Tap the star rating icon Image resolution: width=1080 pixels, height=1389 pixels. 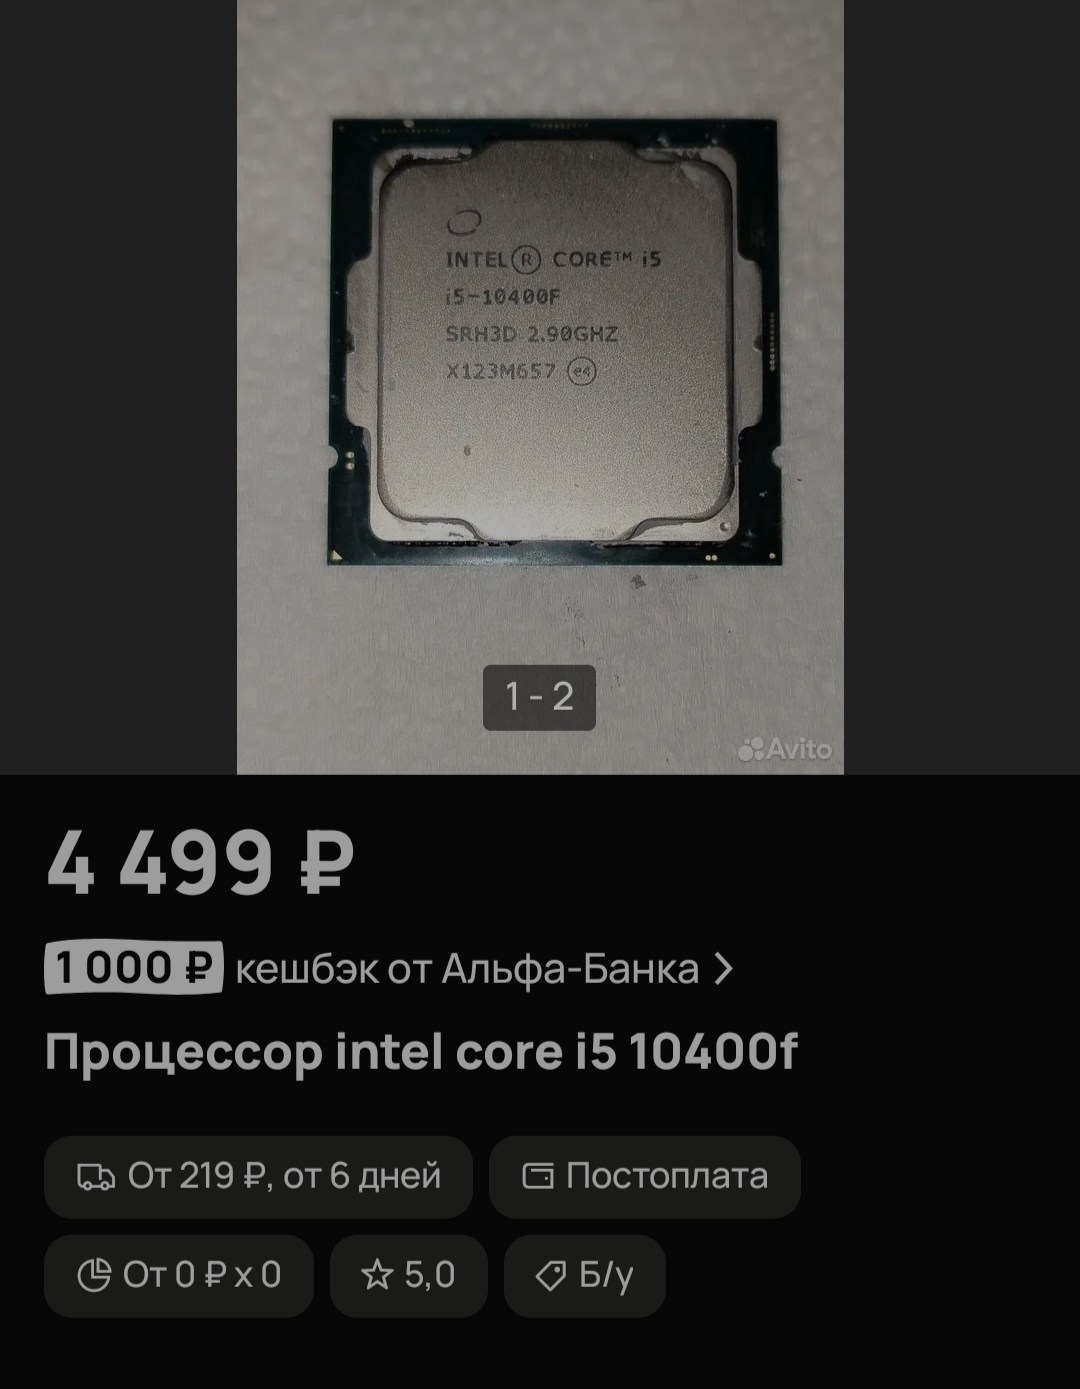coord(377,1275)
